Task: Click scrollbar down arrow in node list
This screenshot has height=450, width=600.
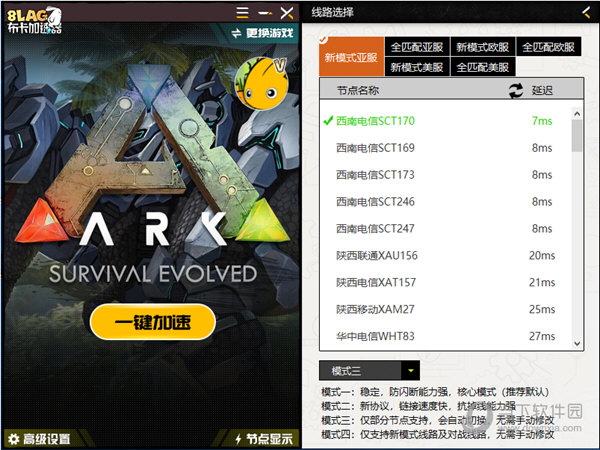Action: 577,343
